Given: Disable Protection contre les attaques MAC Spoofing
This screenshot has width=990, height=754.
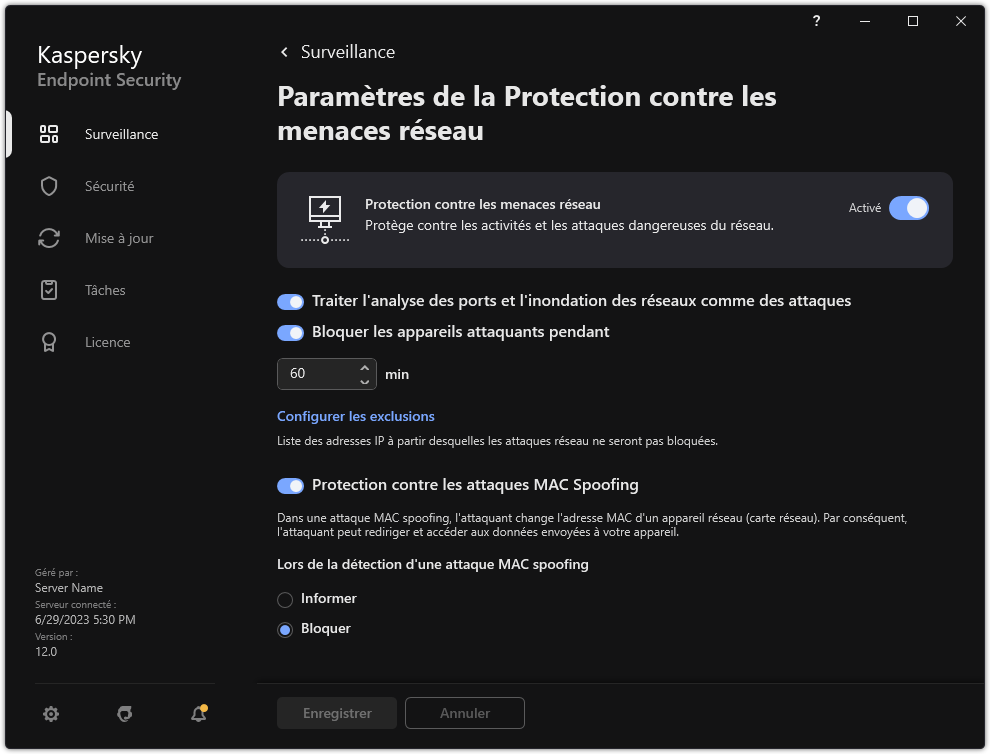Looking at the screenshot, I should (290, 485).
